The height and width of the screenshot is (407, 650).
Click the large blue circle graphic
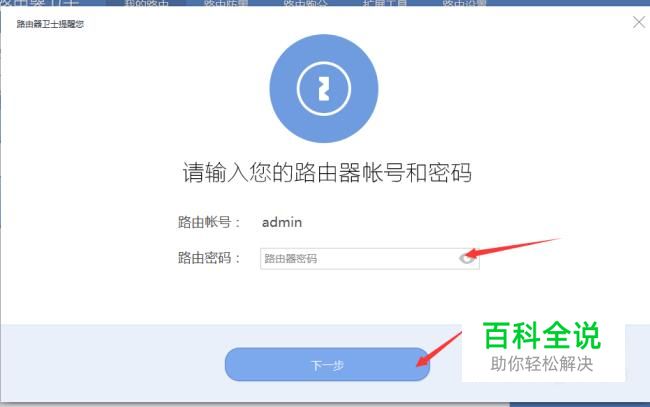coord(324,89)
